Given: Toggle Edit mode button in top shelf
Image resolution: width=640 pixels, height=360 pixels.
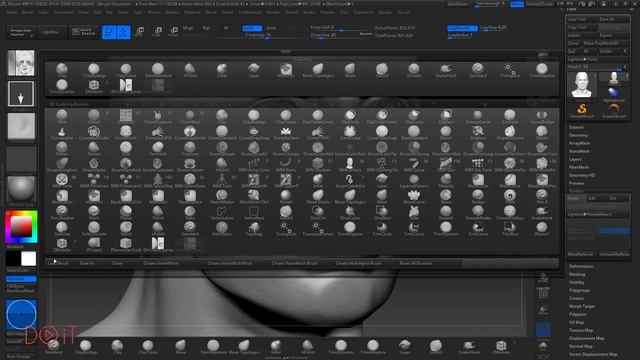Looking at the screenshot, I should click(x=109, y=32).
